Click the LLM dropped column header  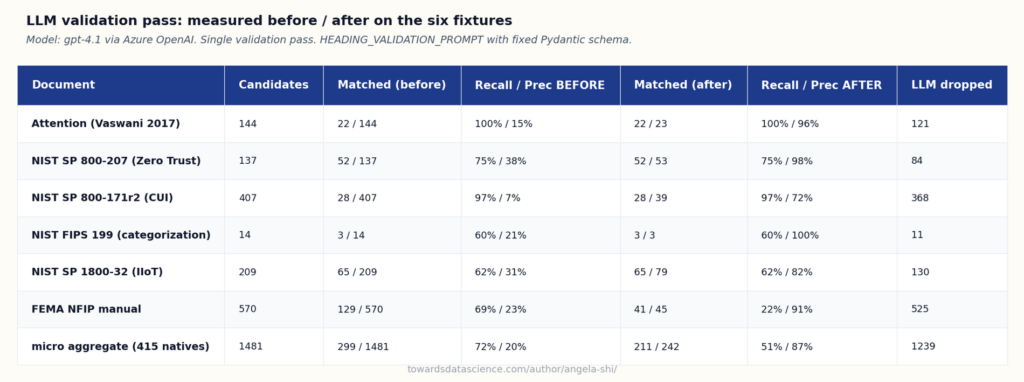pyautogui.click(x=952, y=85)
